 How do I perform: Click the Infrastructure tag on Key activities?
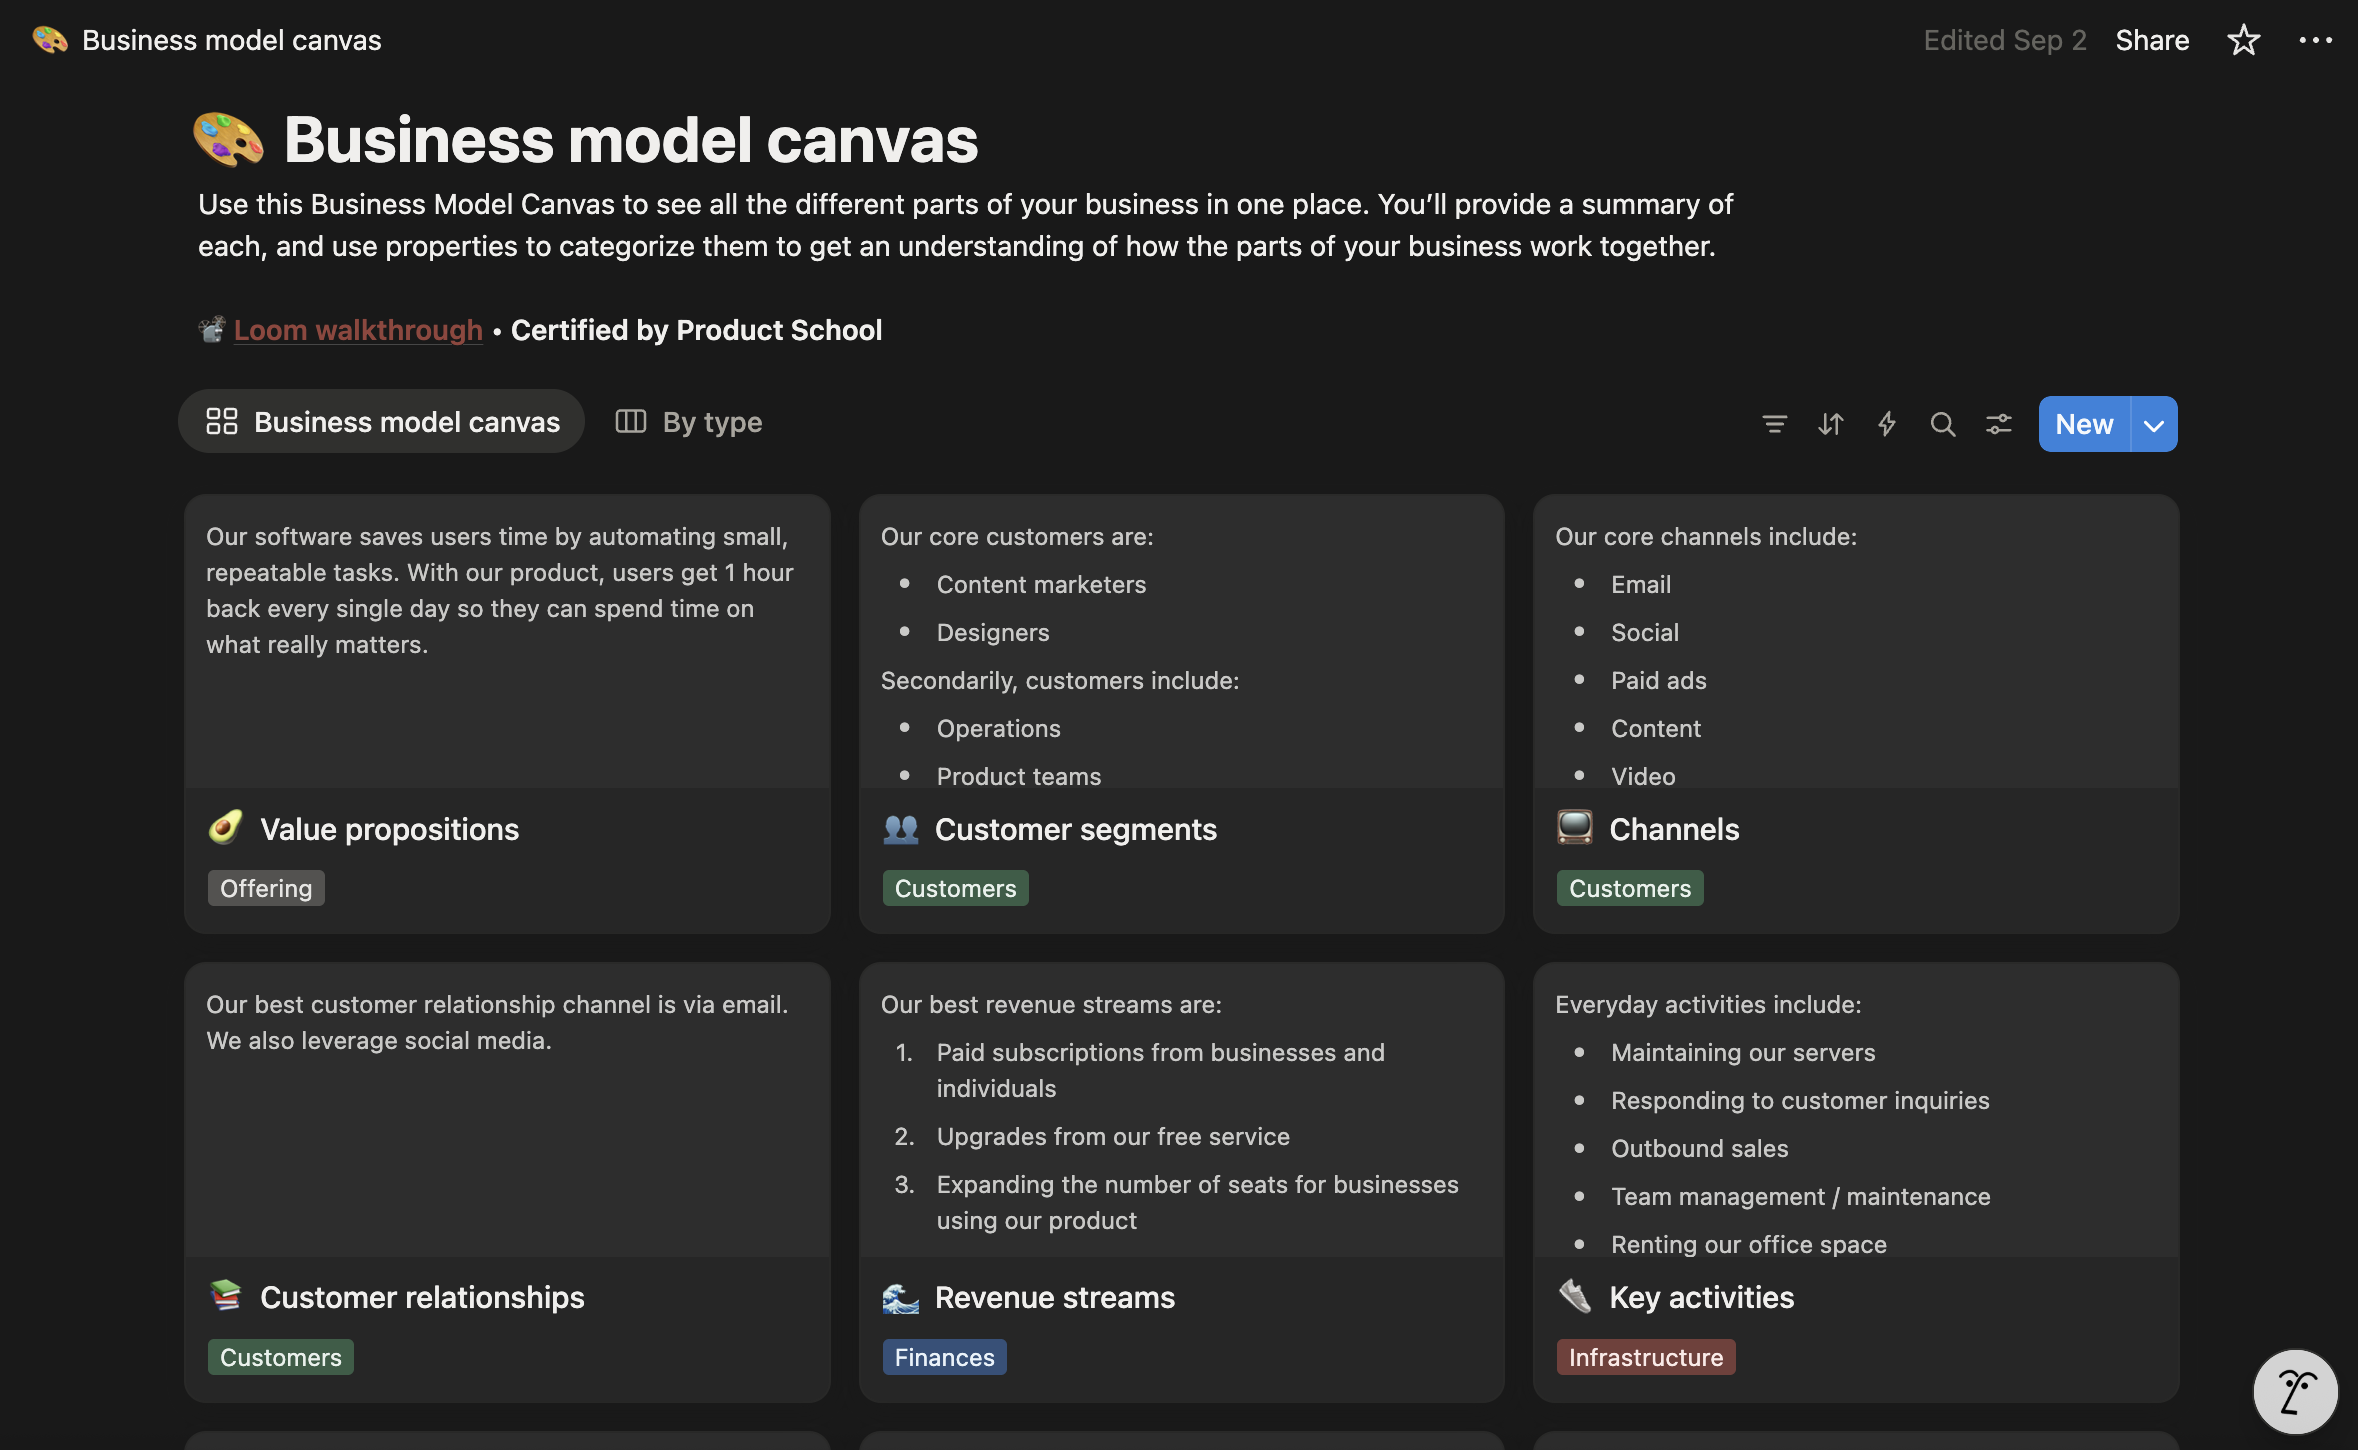coord(1645,1357)
